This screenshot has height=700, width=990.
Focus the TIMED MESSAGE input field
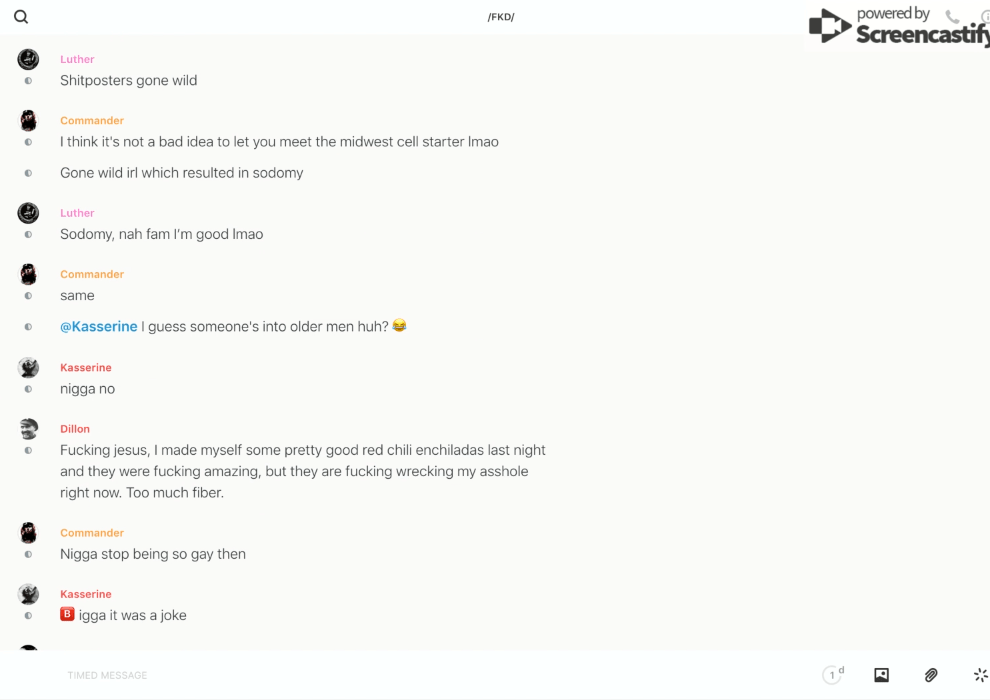click(x=400, y=675)
